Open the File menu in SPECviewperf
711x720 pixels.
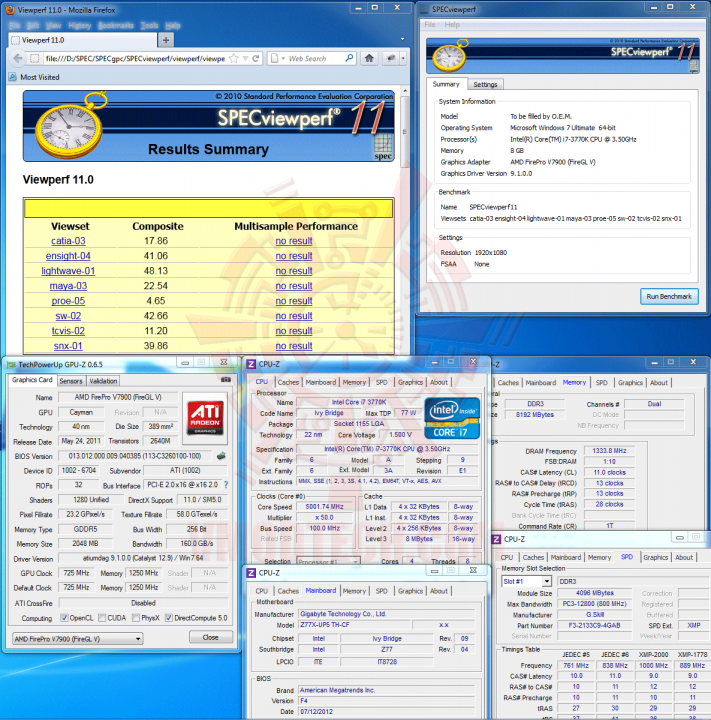tap(430, 24)
